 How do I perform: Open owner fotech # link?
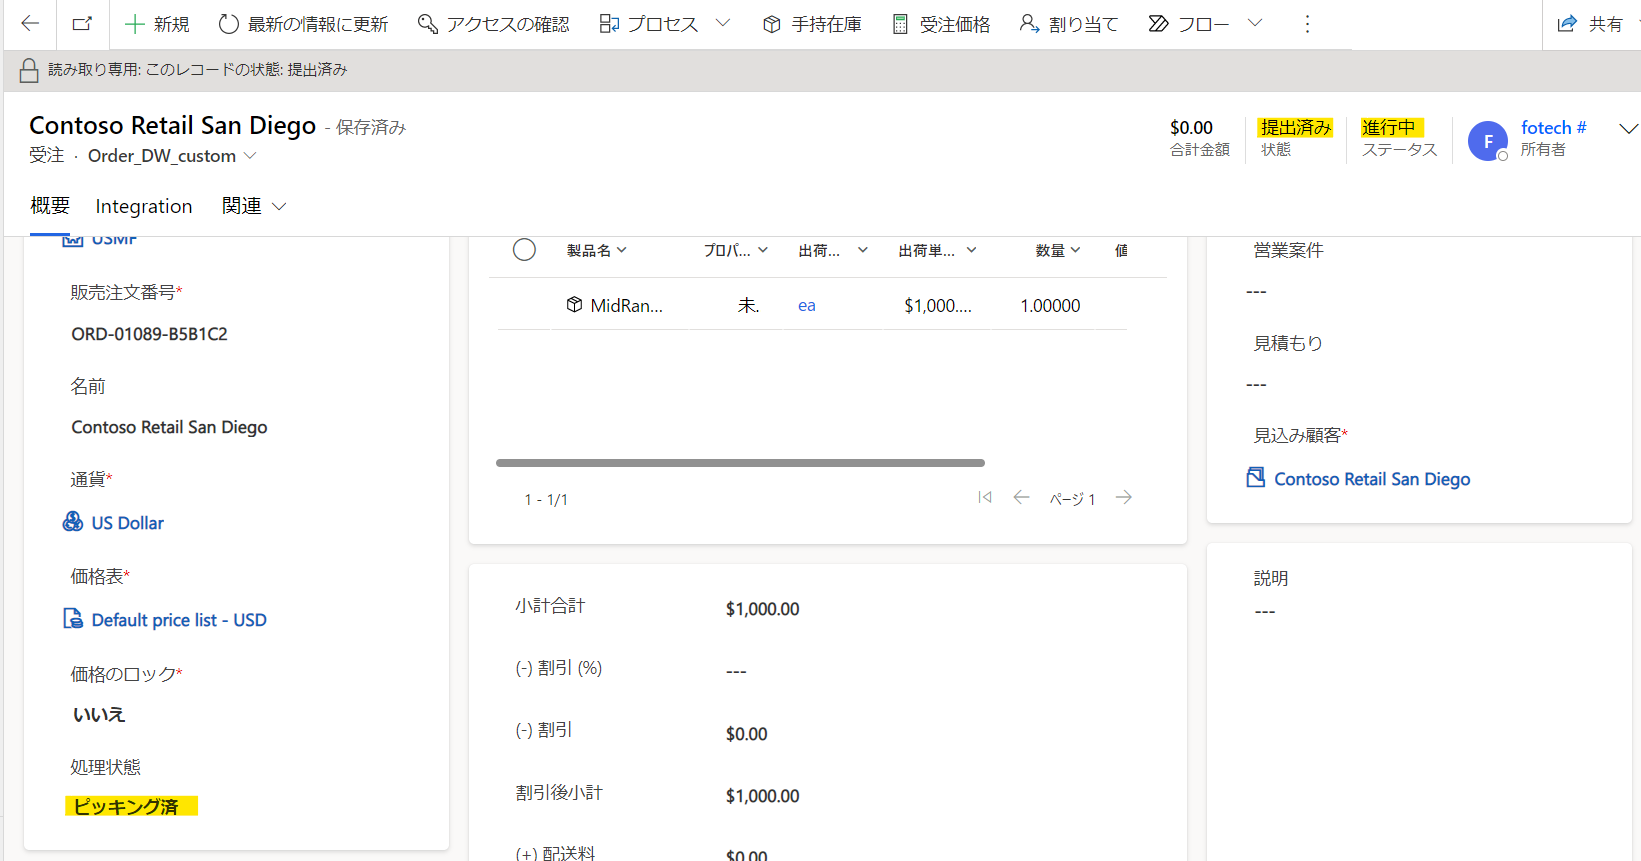(1553, 128)
